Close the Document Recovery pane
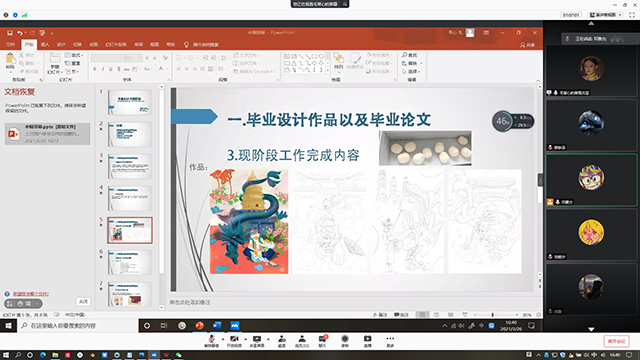 pos(83,302)
